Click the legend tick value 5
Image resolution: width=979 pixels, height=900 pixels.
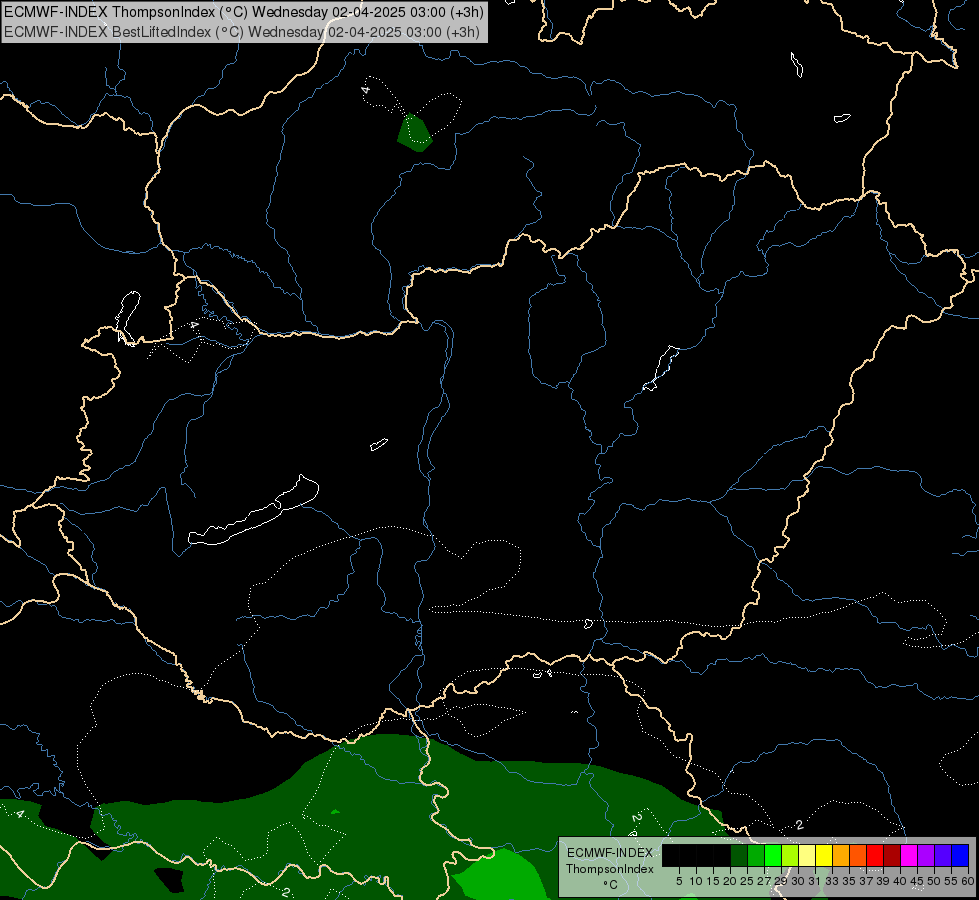click(x=679, y=881)
